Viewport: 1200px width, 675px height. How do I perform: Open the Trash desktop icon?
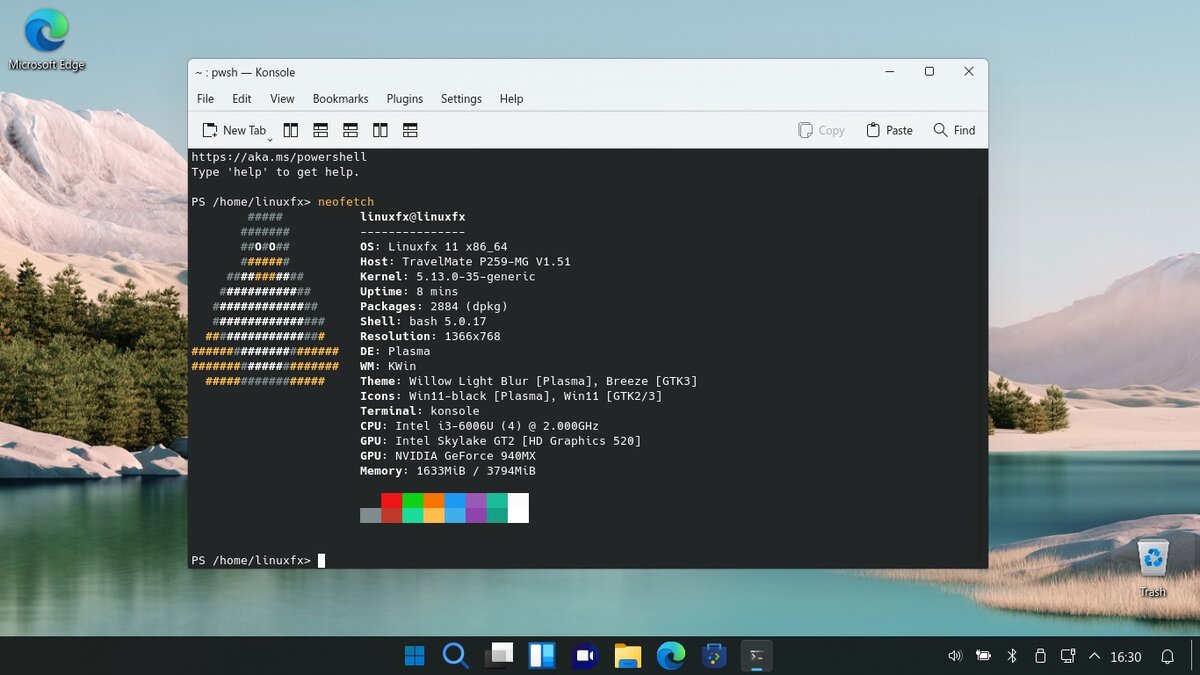1153,568
